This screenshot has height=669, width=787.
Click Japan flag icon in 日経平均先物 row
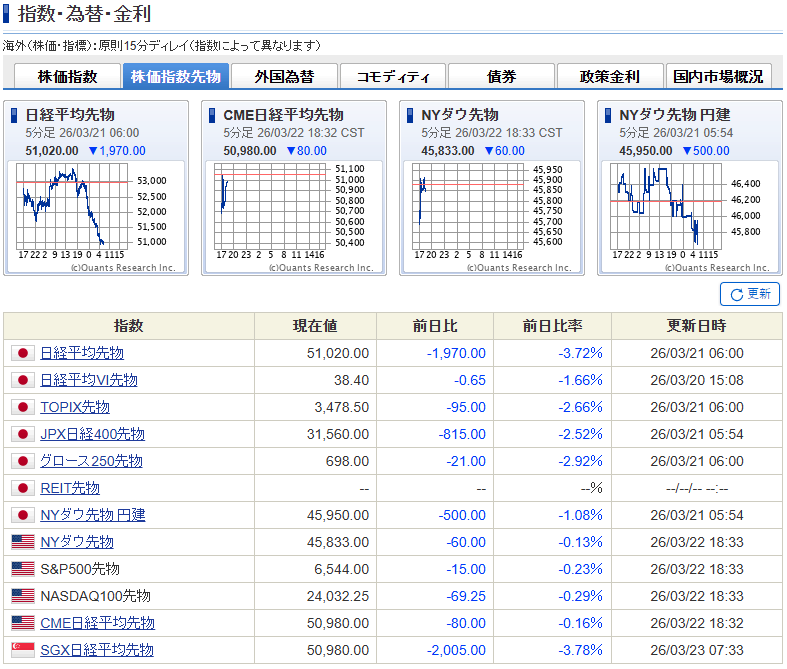23,353
